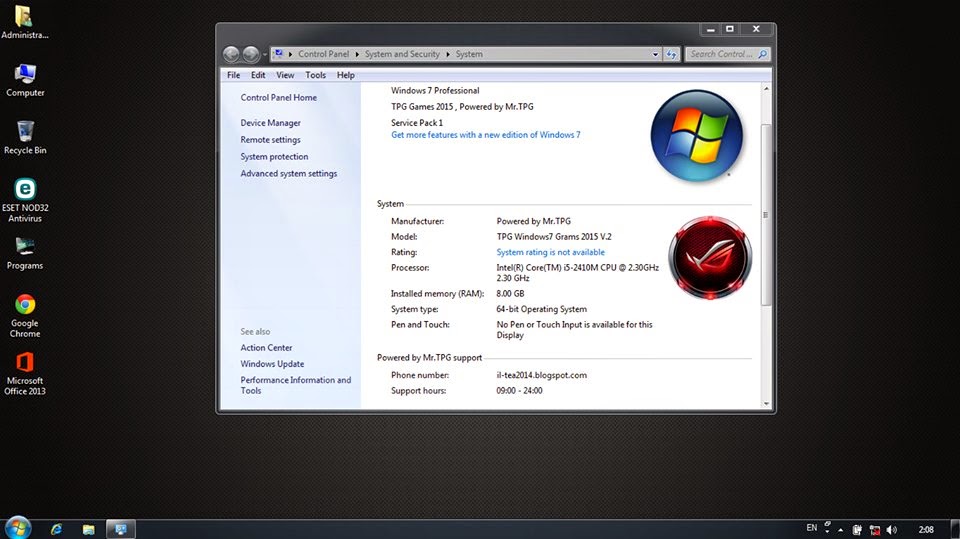Click the Intel Core i5-2410M processor text
960x539 pixels.
coord(577,273)
